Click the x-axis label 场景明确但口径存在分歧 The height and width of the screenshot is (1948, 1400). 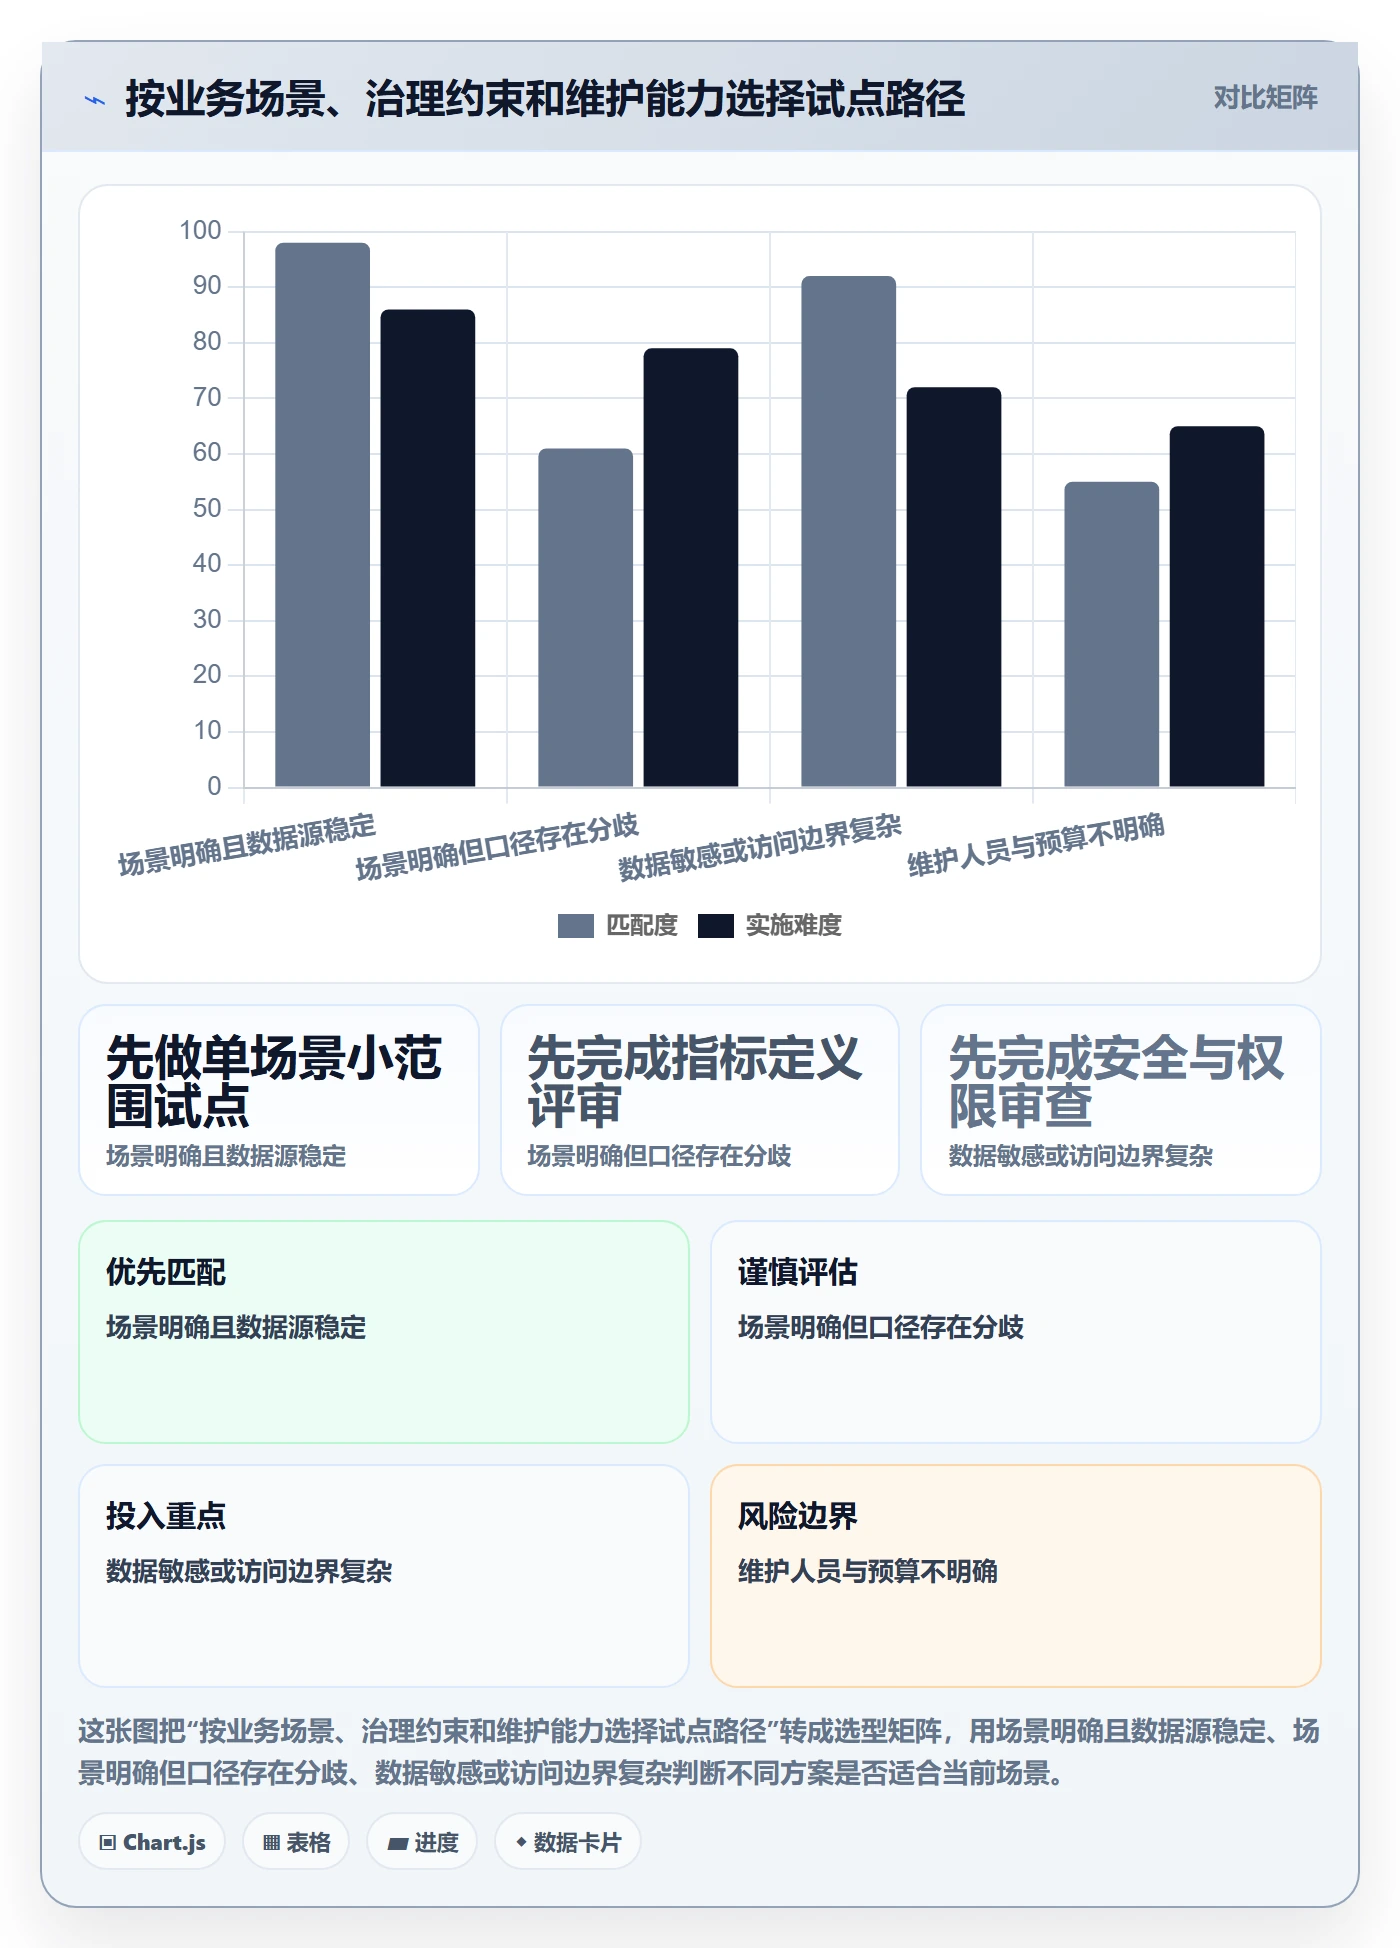click(497, 847)
